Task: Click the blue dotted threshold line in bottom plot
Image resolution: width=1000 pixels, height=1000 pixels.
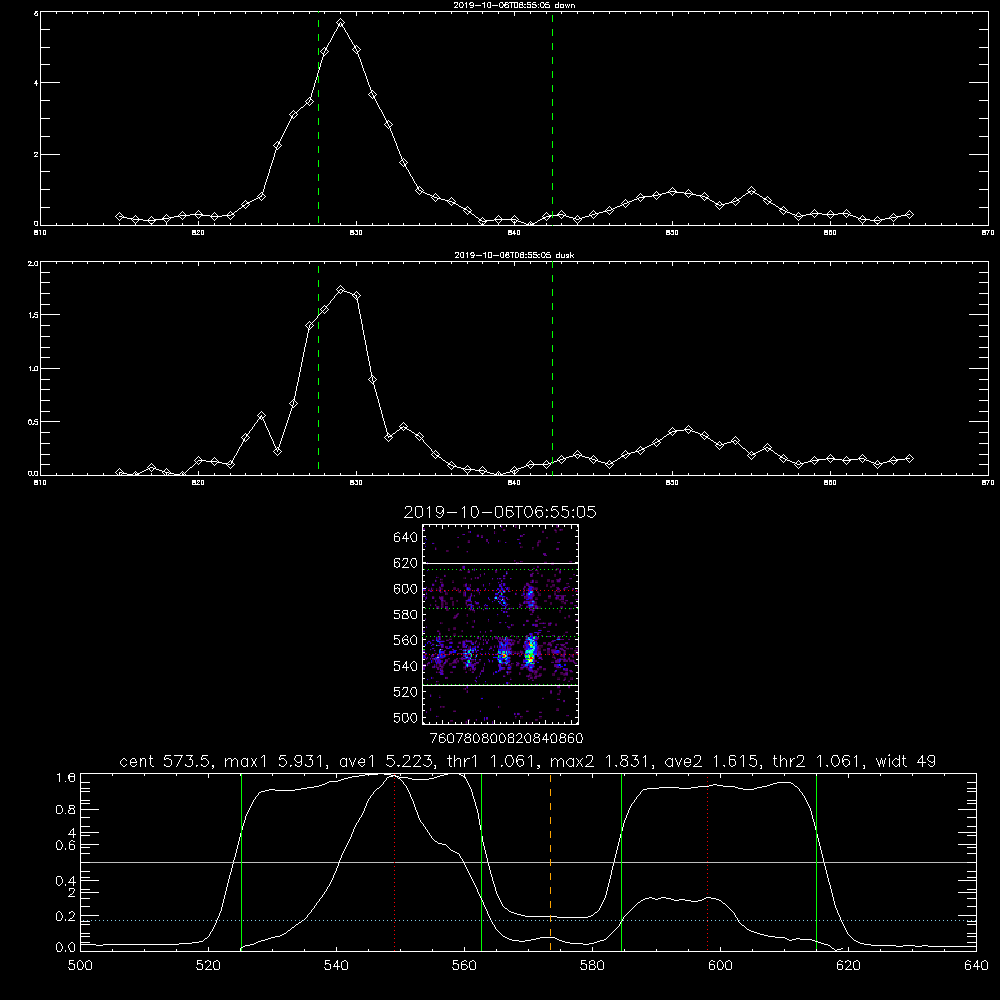Action: point(528,920)
